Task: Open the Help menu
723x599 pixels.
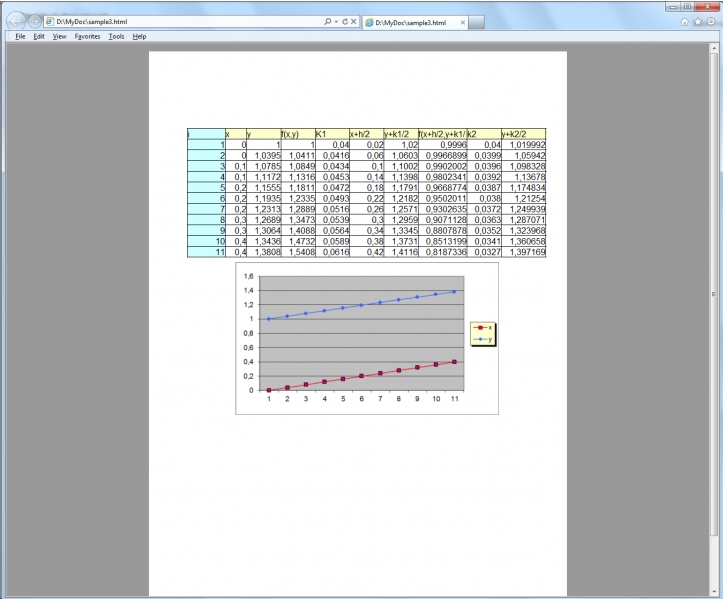Action: click(x=139, y=36)
